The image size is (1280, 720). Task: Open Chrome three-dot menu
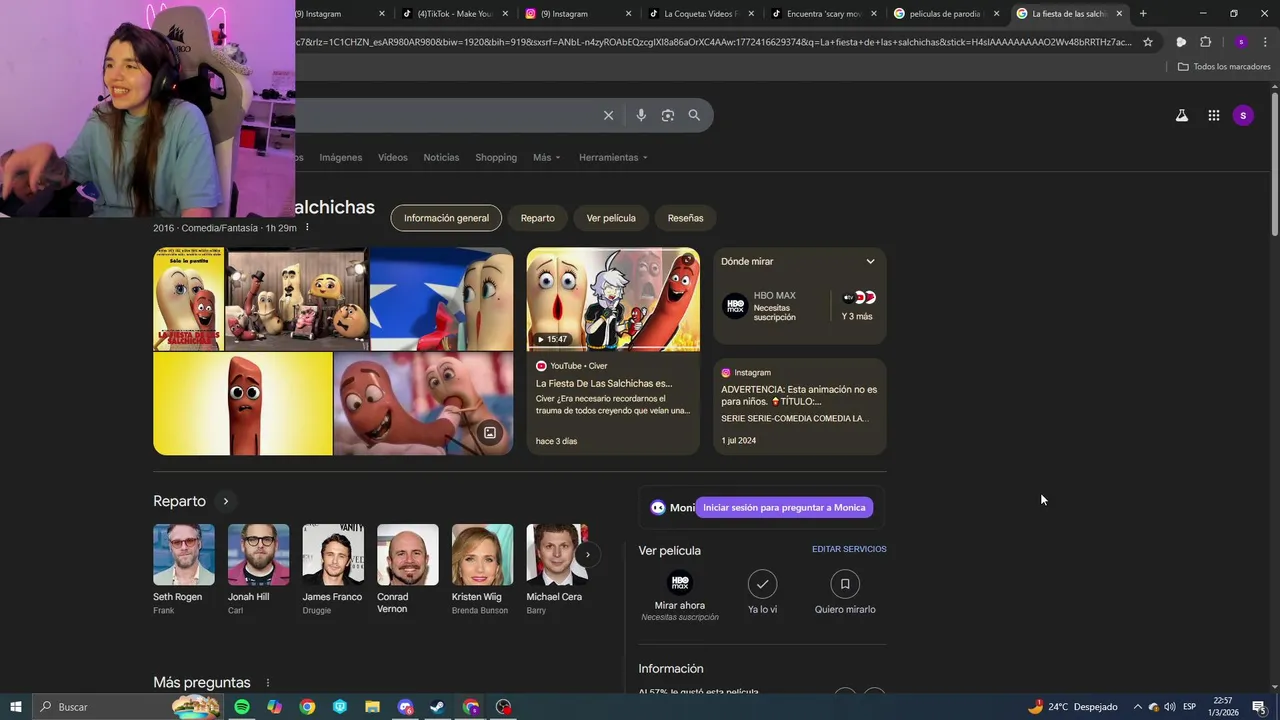point(1263,42)
